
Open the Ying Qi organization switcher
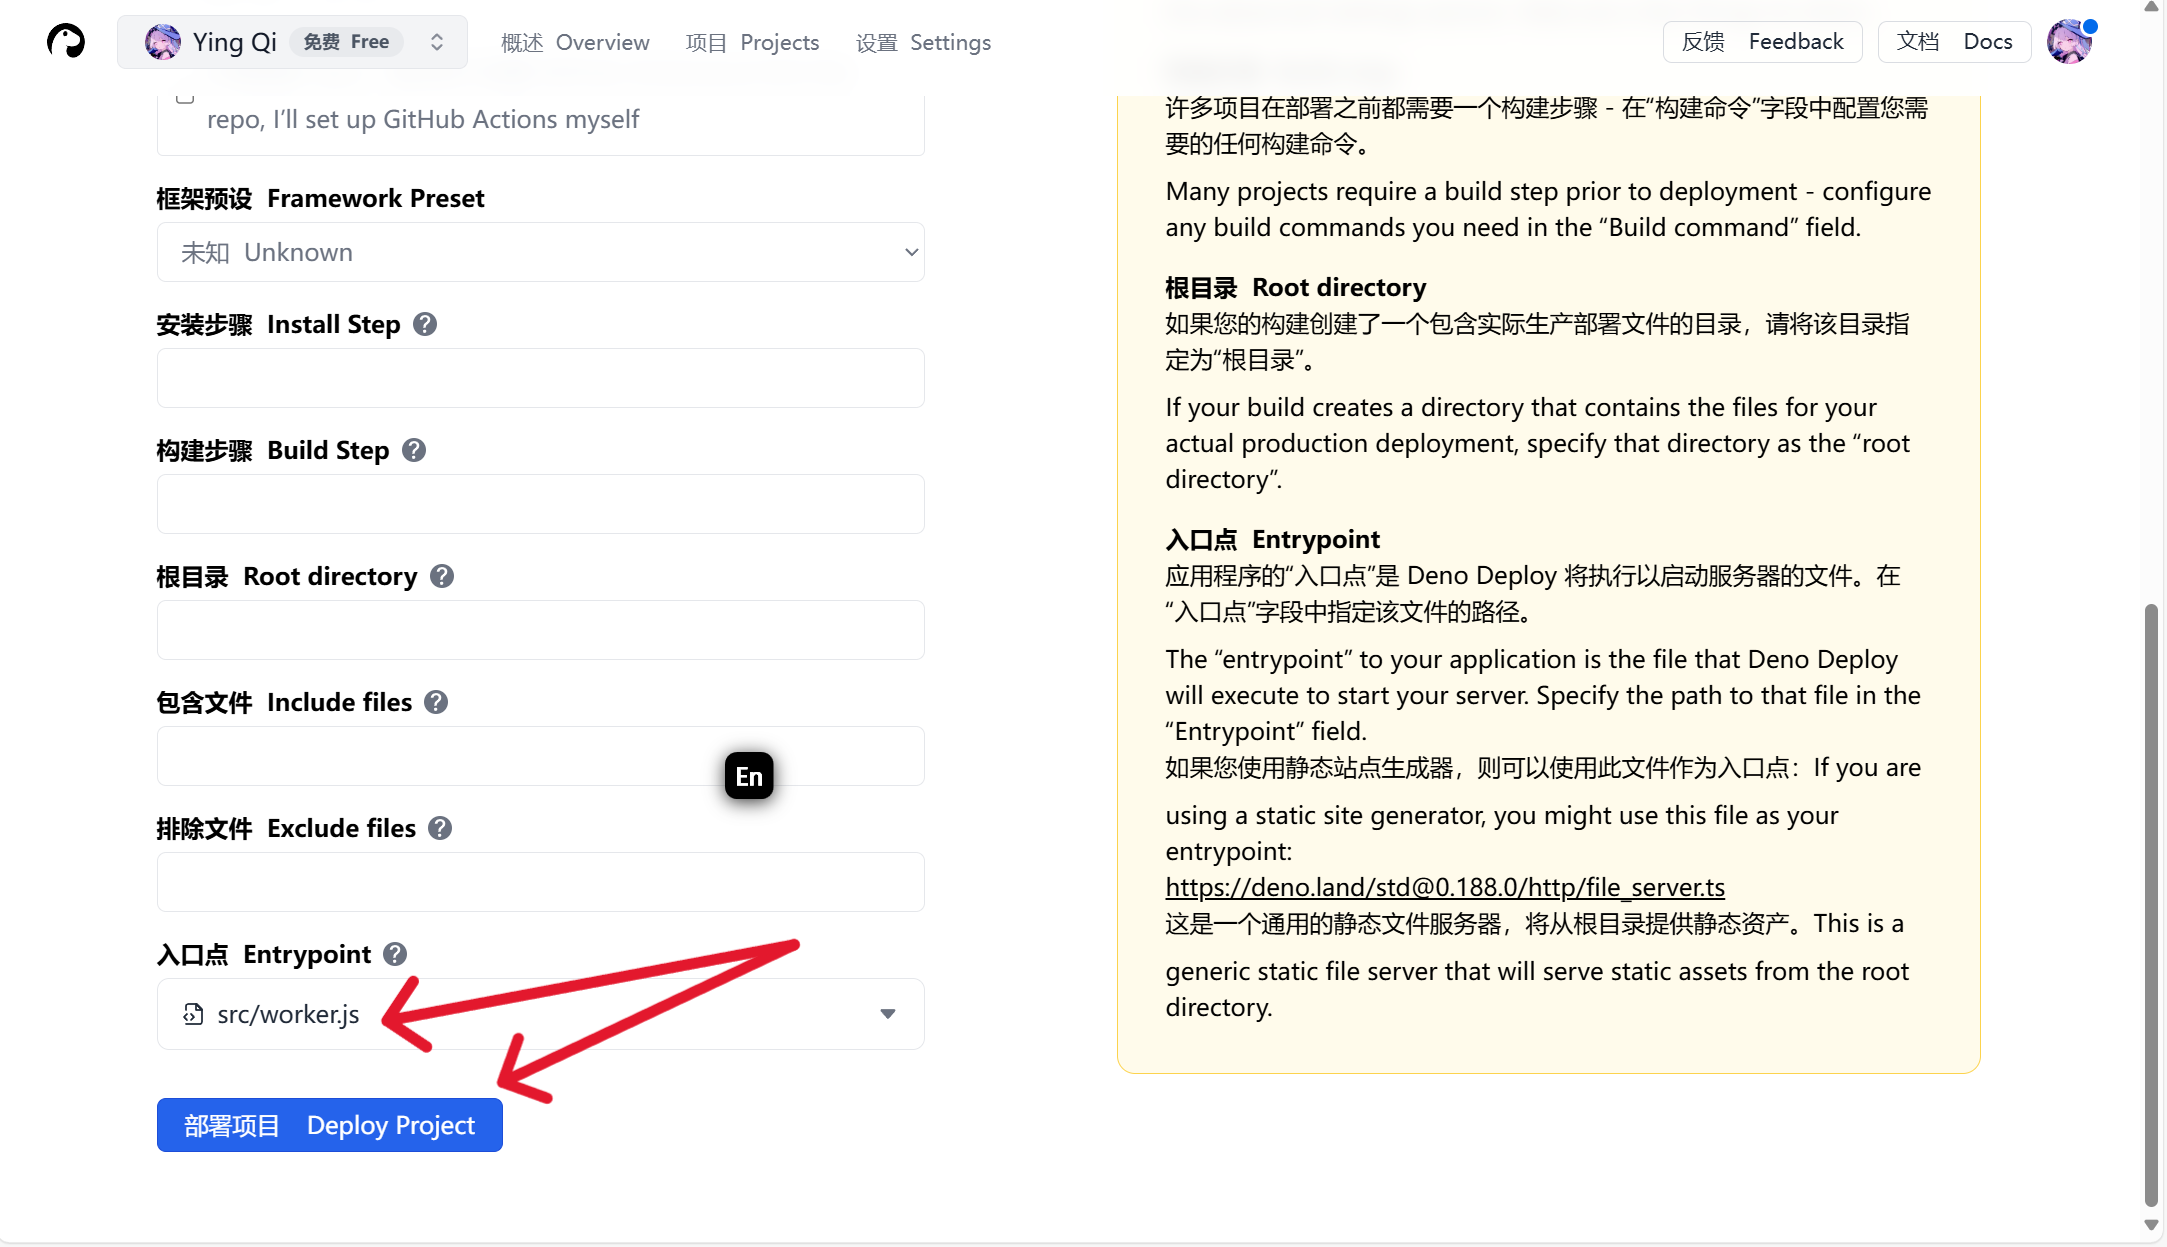(x=292, y=42)
